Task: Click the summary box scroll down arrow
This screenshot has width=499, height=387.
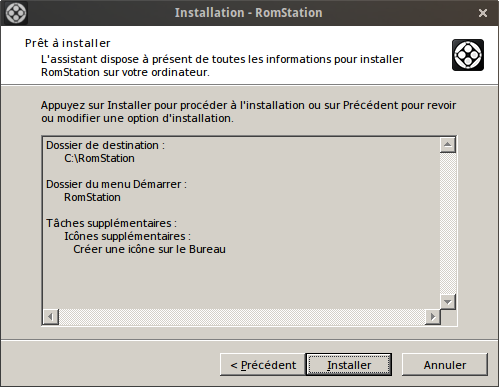Action: [x=448, y=302]
